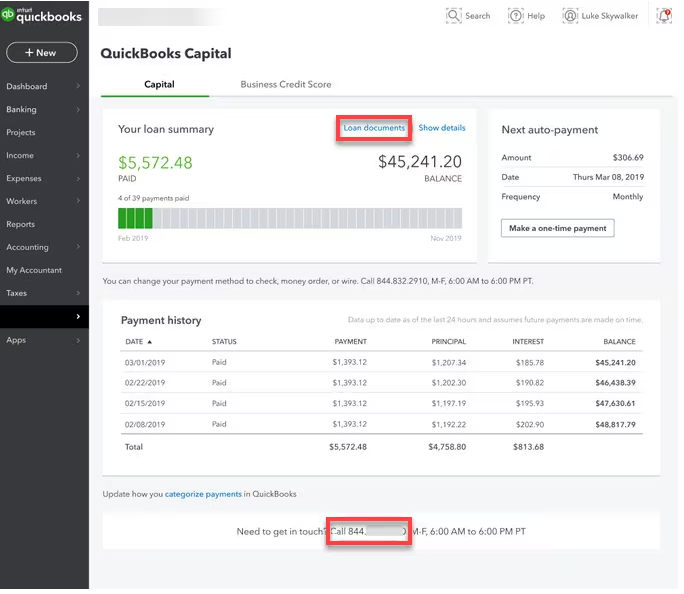Open the notifications bell icon
The height and width of the screenshot is (594, 684).
click(665, 15)
